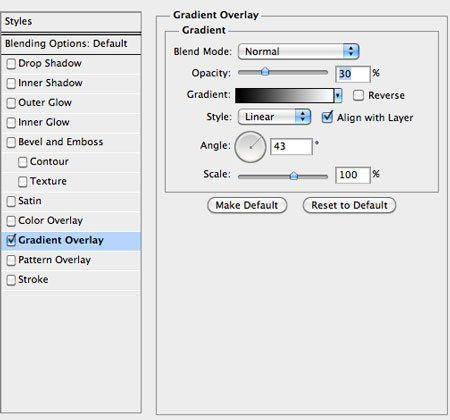The image size is (450, 420).
Task: Select the Bevel and Emboss label row
Action: click(x=71, y=142)
